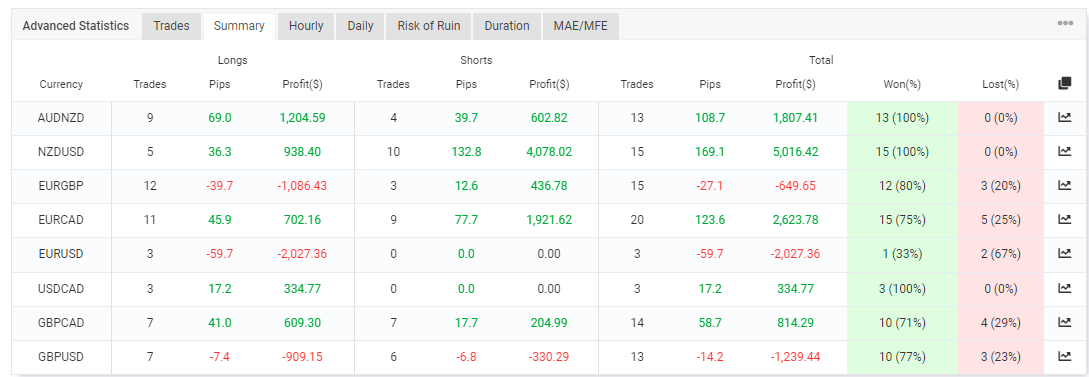Select the EURCAD currency cell
1089x377 pixels.
coord(61,220)
